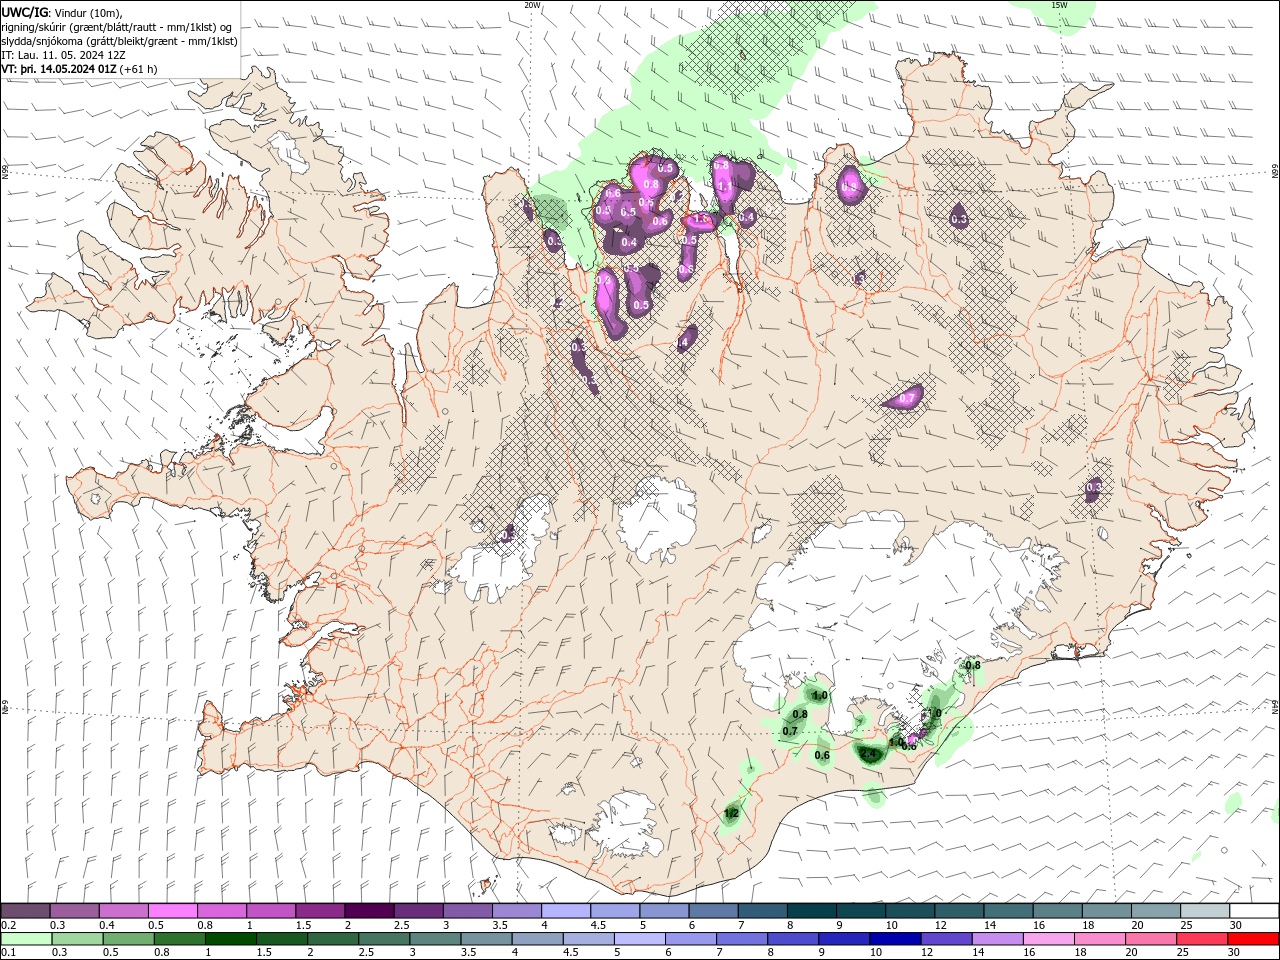Pick the white snow-scale swatch above 30
This screenshot has height=960, width=1280.
pos(1253,911)
